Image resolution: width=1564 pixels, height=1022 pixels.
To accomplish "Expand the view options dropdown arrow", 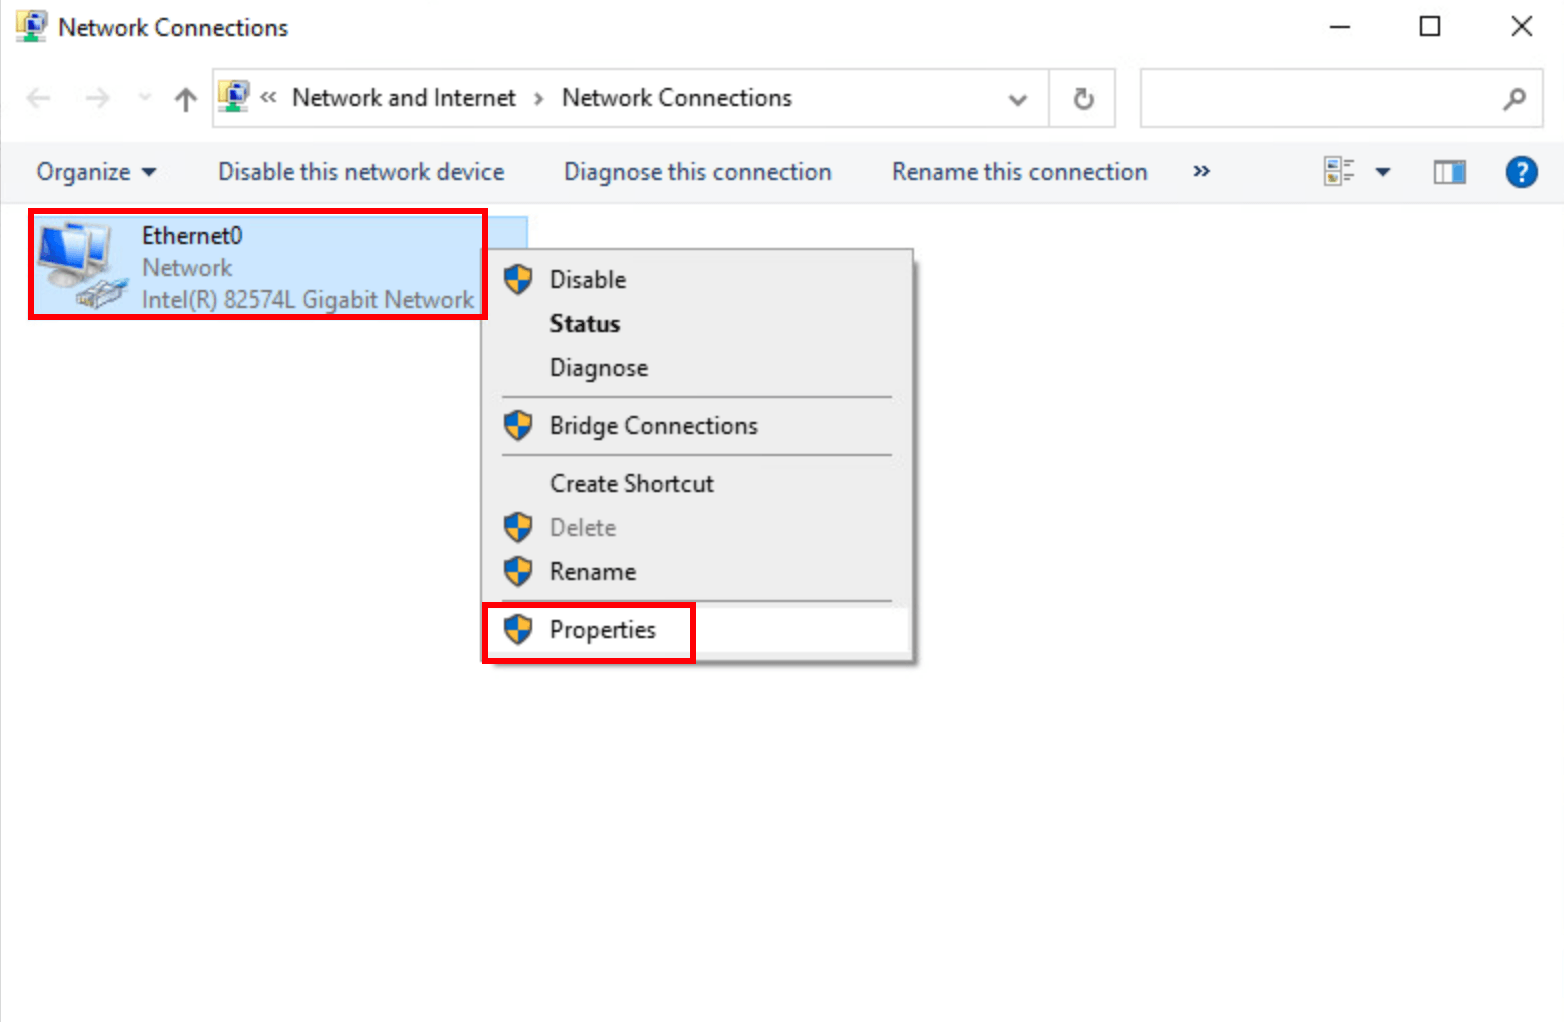I will [1383, 172].
